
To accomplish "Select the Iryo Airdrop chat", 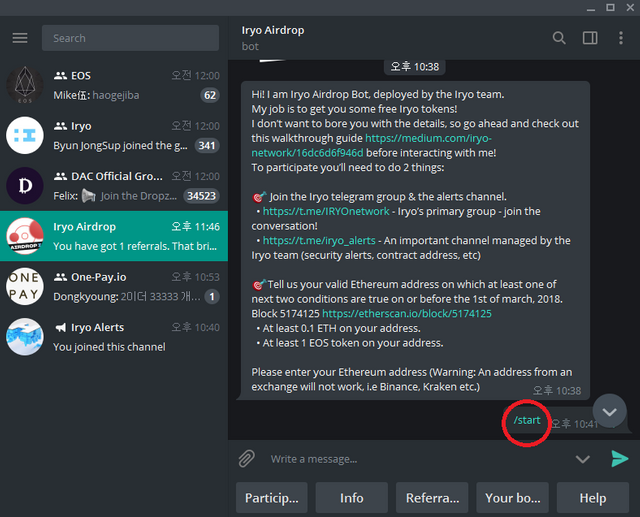I will click(x=114, y=236).
